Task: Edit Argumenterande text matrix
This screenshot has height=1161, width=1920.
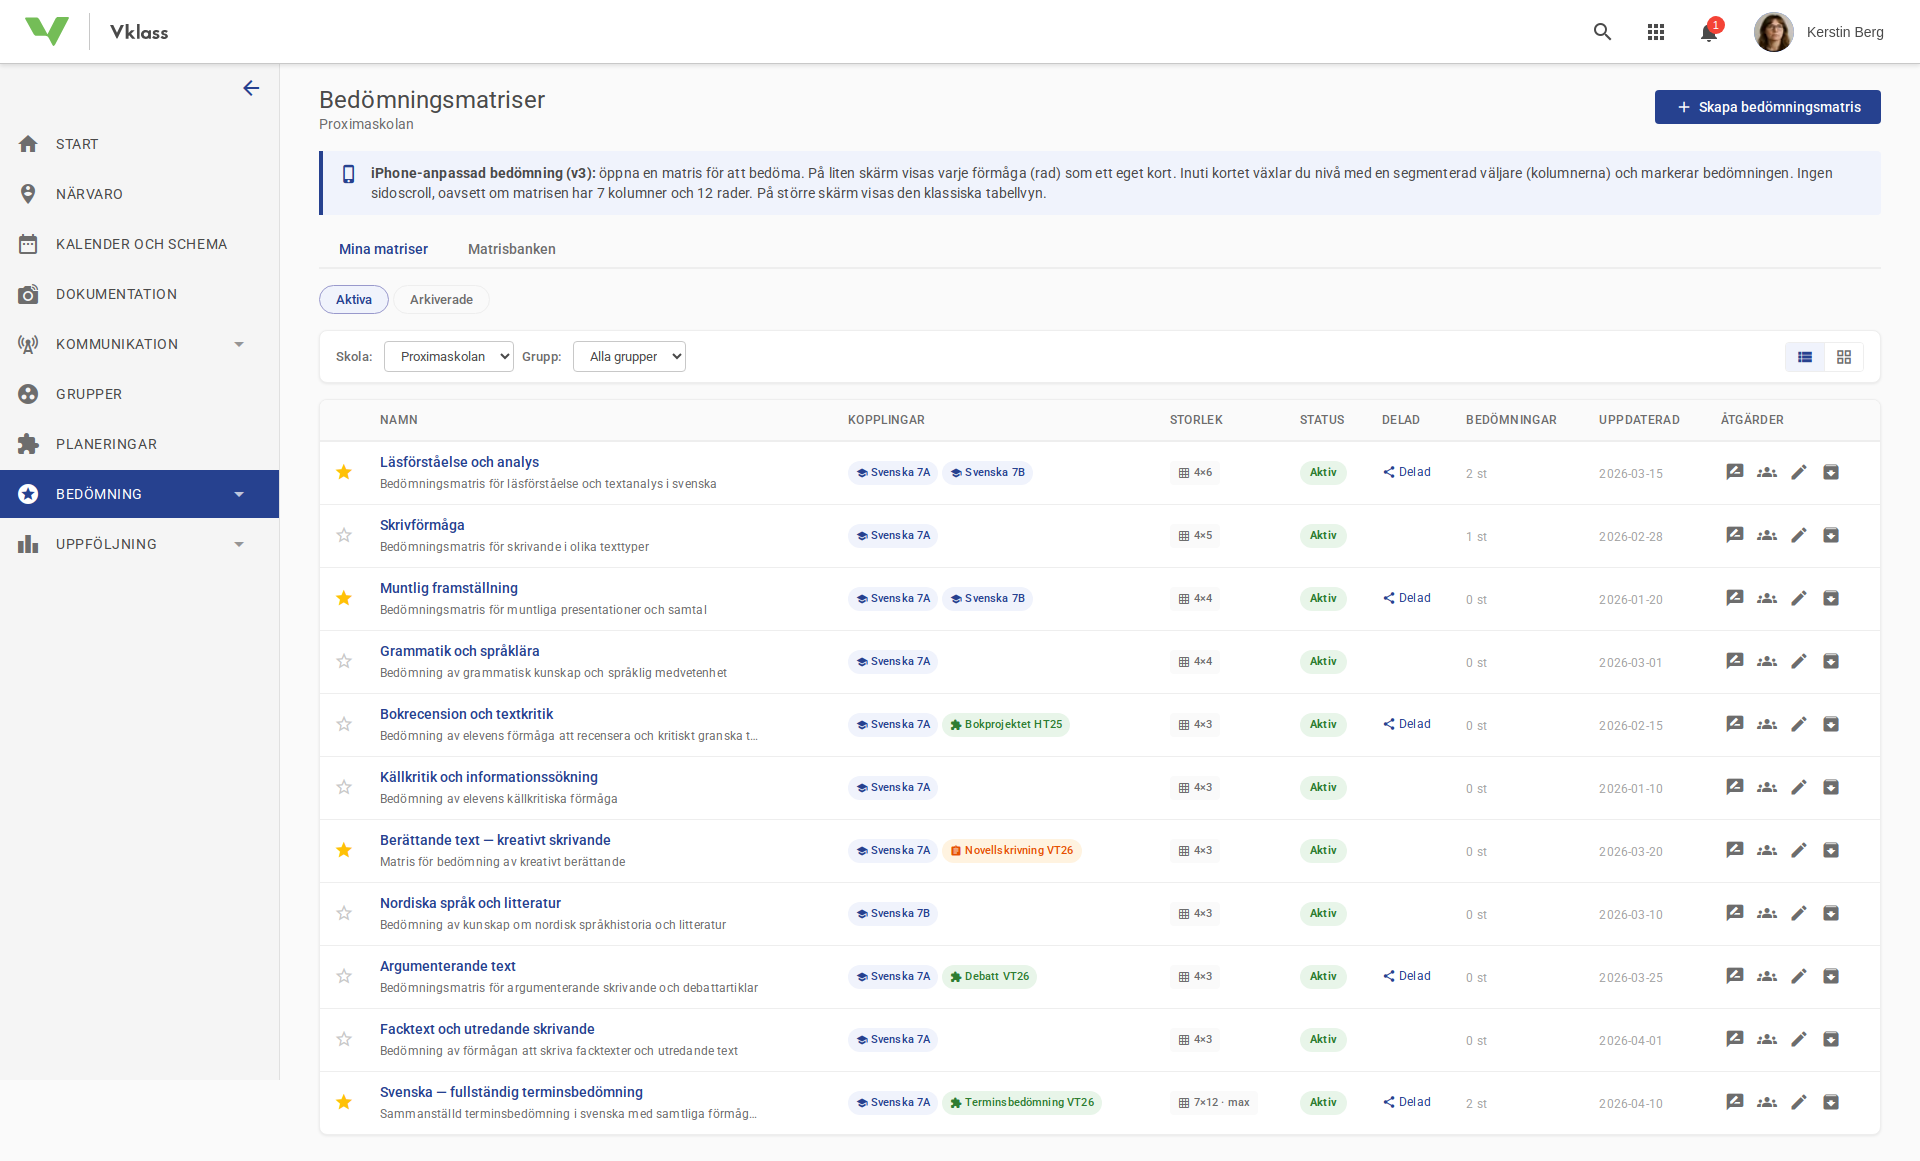Action: [x=1799, y=976]
